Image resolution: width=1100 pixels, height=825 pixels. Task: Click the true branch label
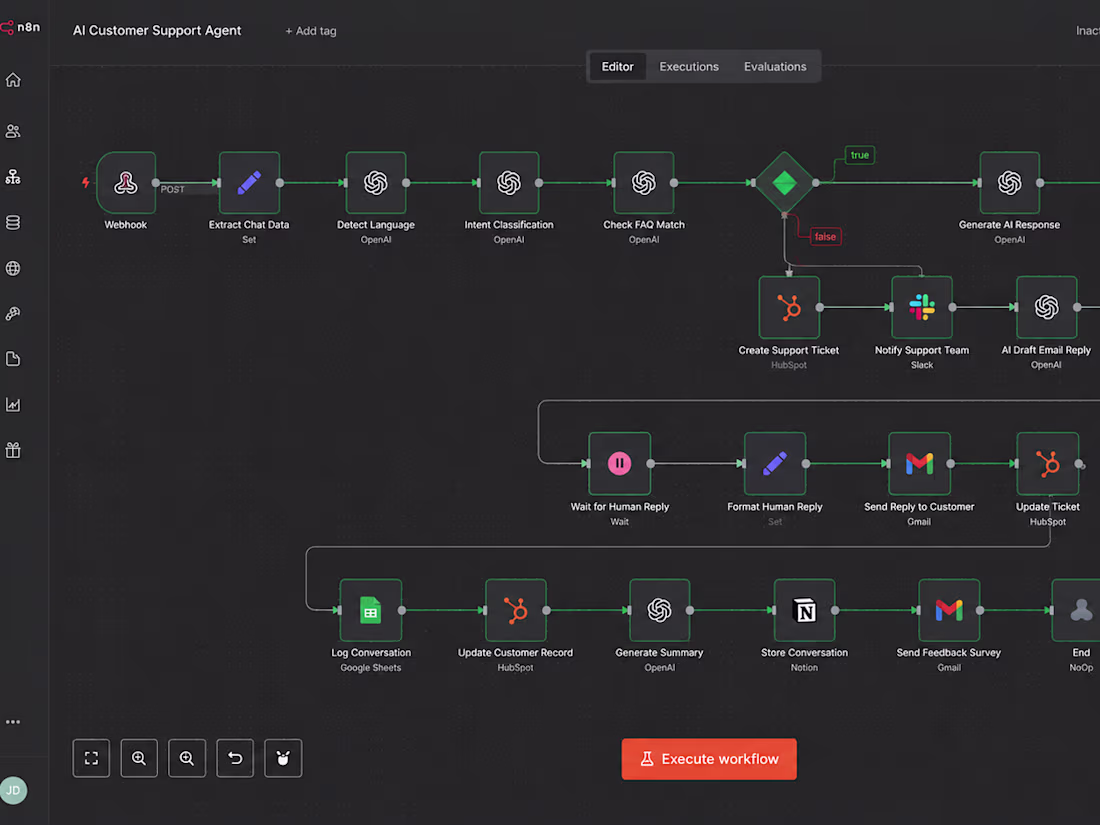tap(860, 155)
